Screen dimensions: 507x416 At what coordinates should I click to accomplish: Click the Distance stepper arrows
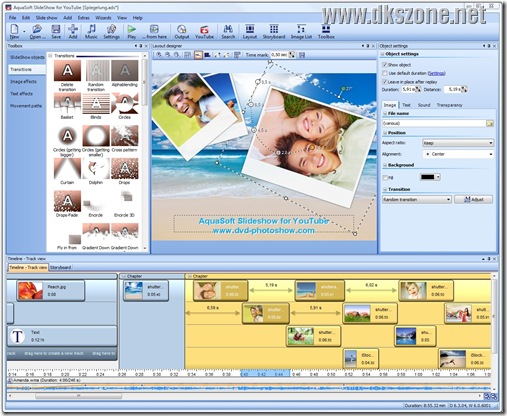tap(464, 89)
